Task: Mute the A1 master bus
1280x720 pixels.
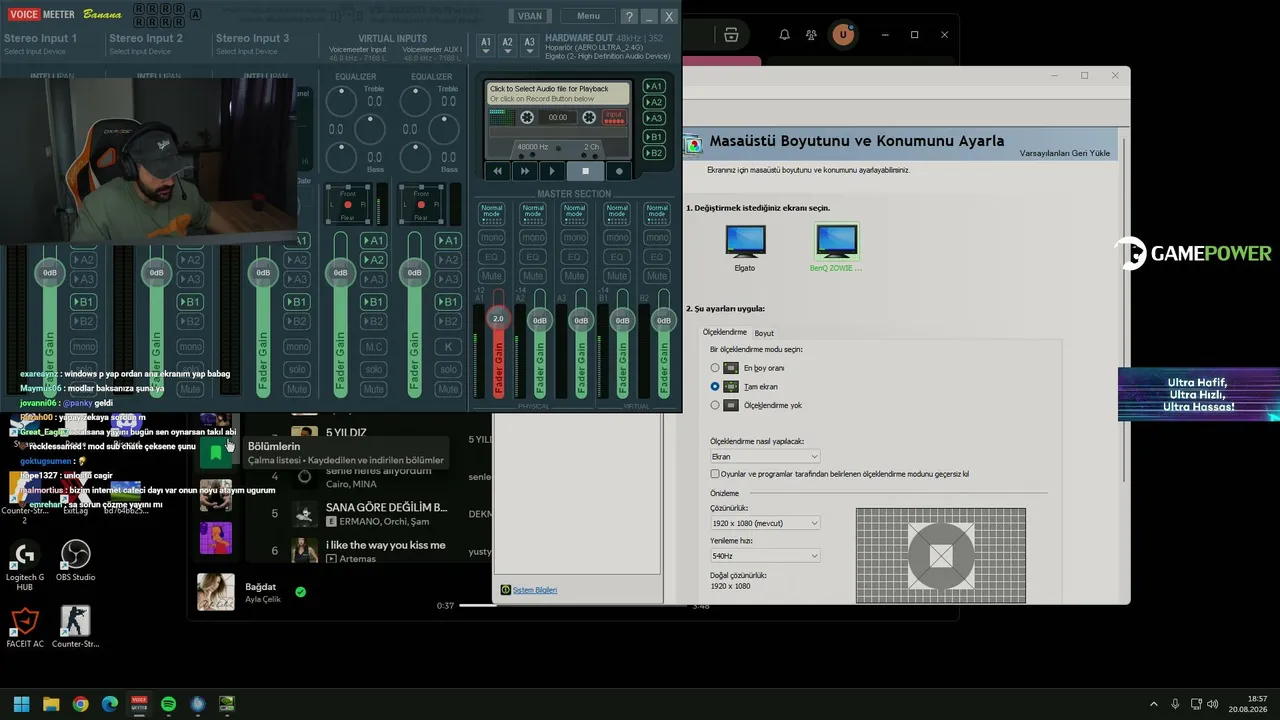Action: [491, 276]
